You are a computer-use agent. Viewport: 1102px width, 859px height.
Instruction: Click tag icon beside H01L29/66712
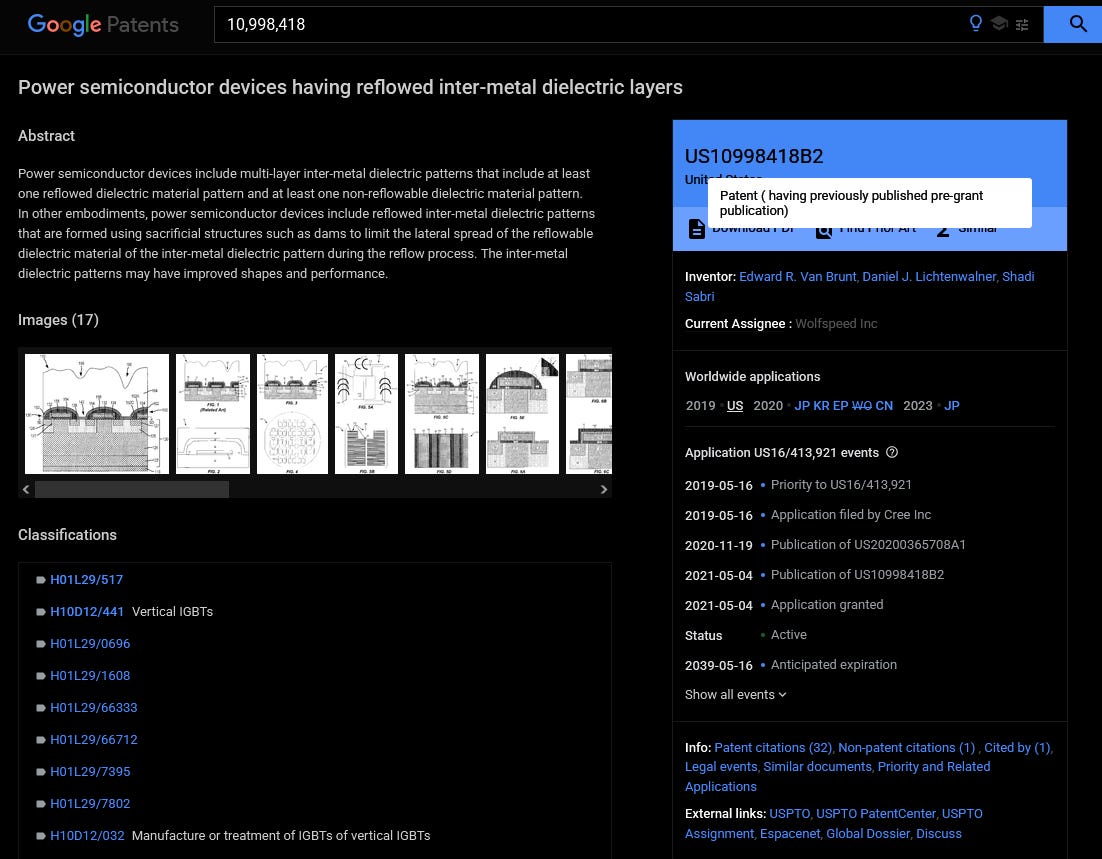click(41, 740)
